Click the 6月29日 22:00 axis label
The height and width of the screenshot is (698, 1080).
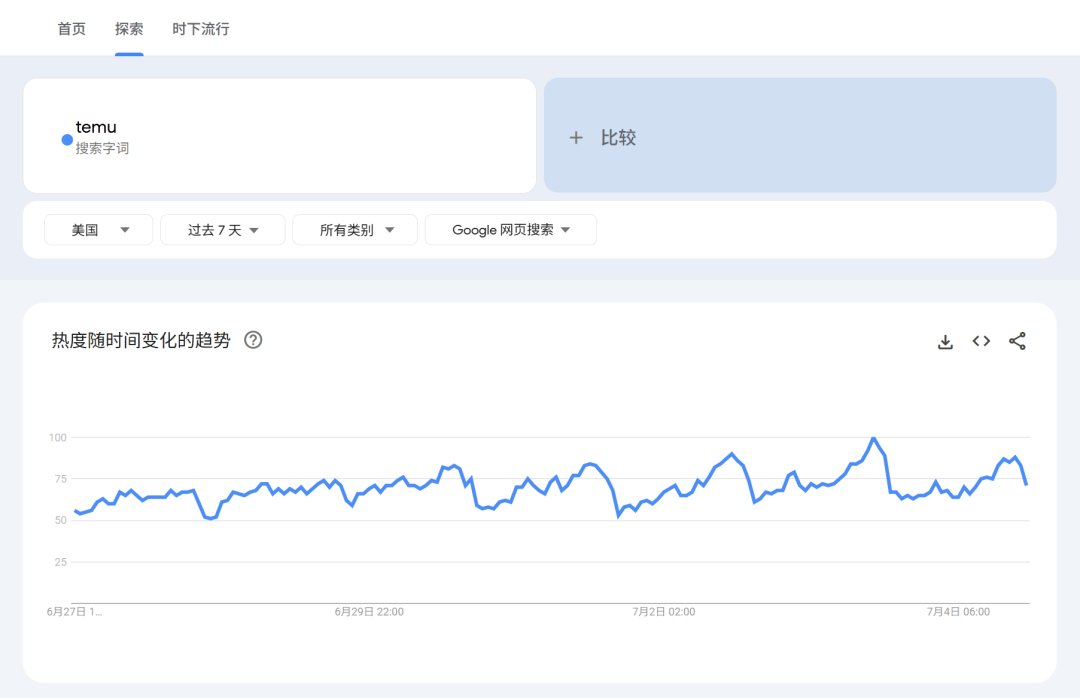[x=367, y=611]
